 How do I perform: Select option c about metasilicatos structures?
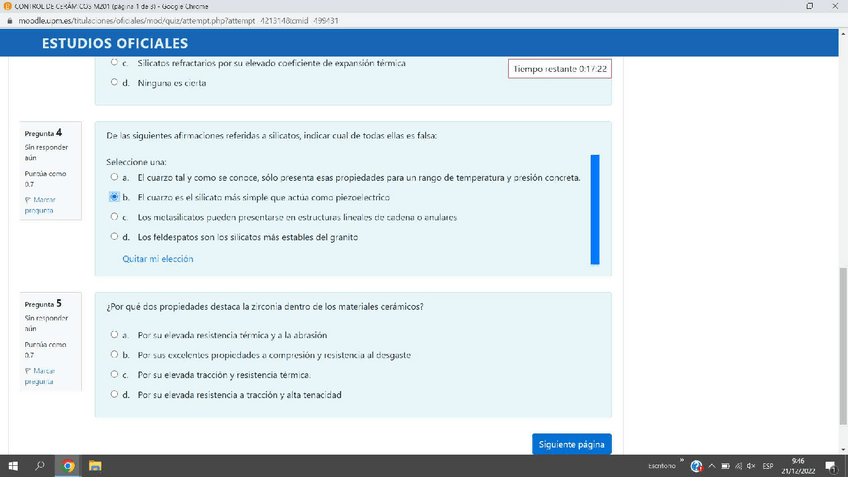point(114,217)
